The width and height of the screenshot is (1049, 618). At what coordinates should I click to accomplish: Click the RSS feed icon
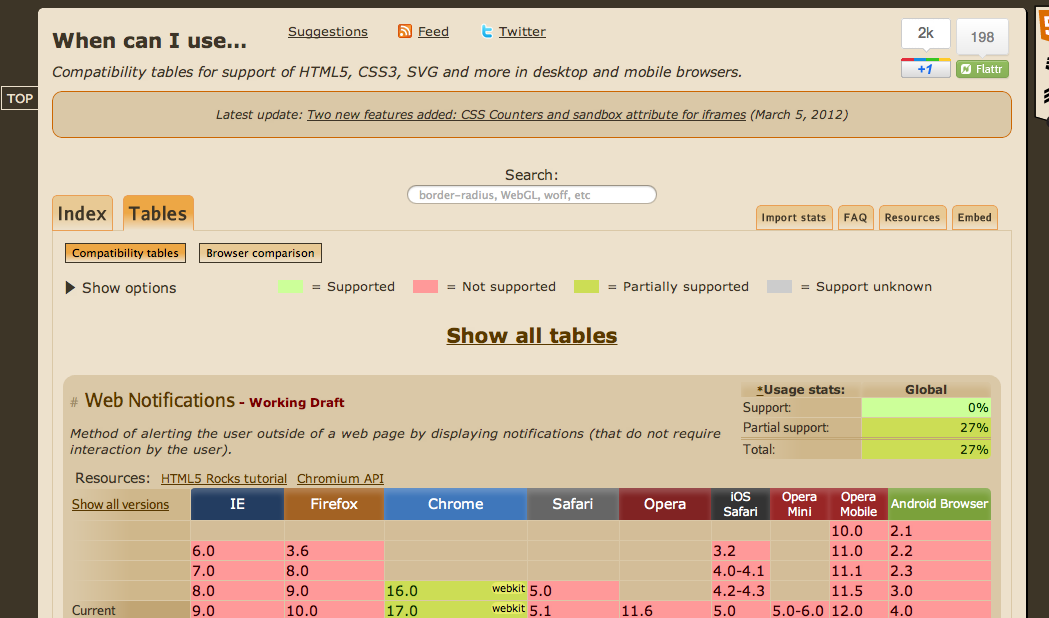point(405,31)
